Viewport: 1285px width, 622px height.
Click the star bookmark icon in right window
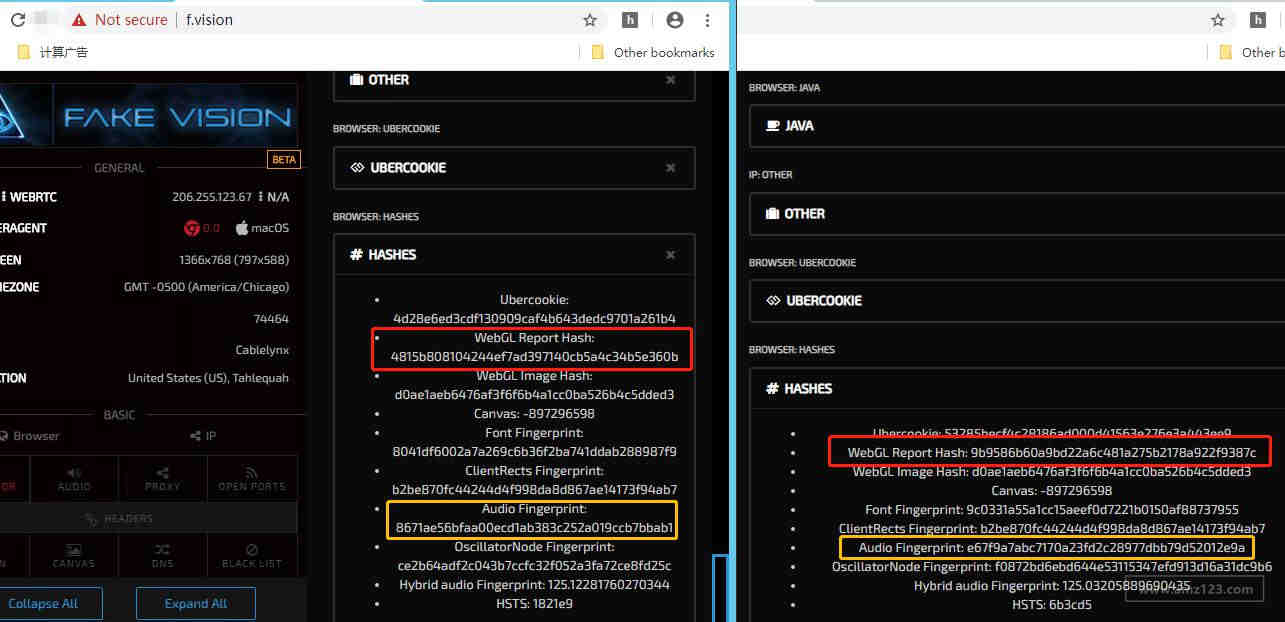pyautogui.click(x=1218, y=20)
